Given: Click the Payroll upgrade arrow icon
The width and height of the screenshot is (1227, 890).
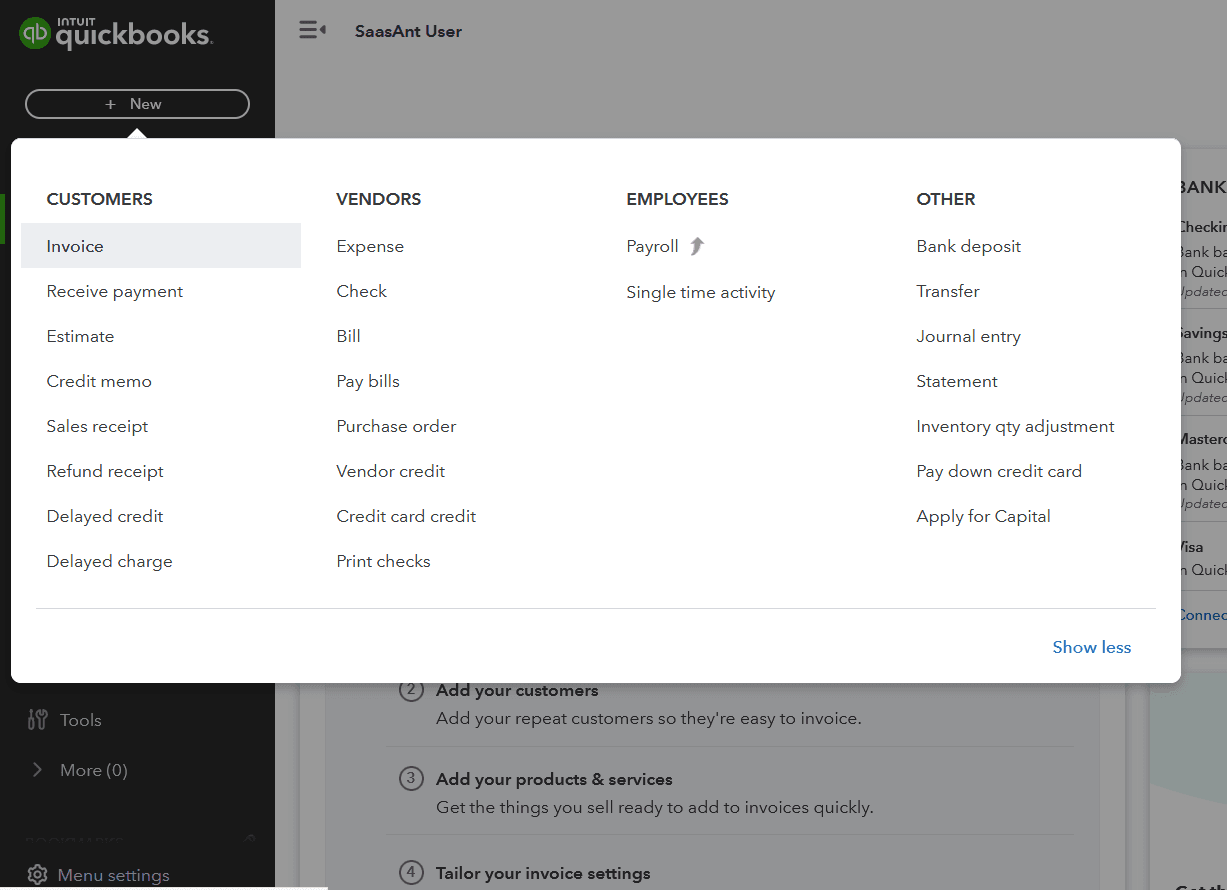Looking at the screenshot, I should coord(697,246).
